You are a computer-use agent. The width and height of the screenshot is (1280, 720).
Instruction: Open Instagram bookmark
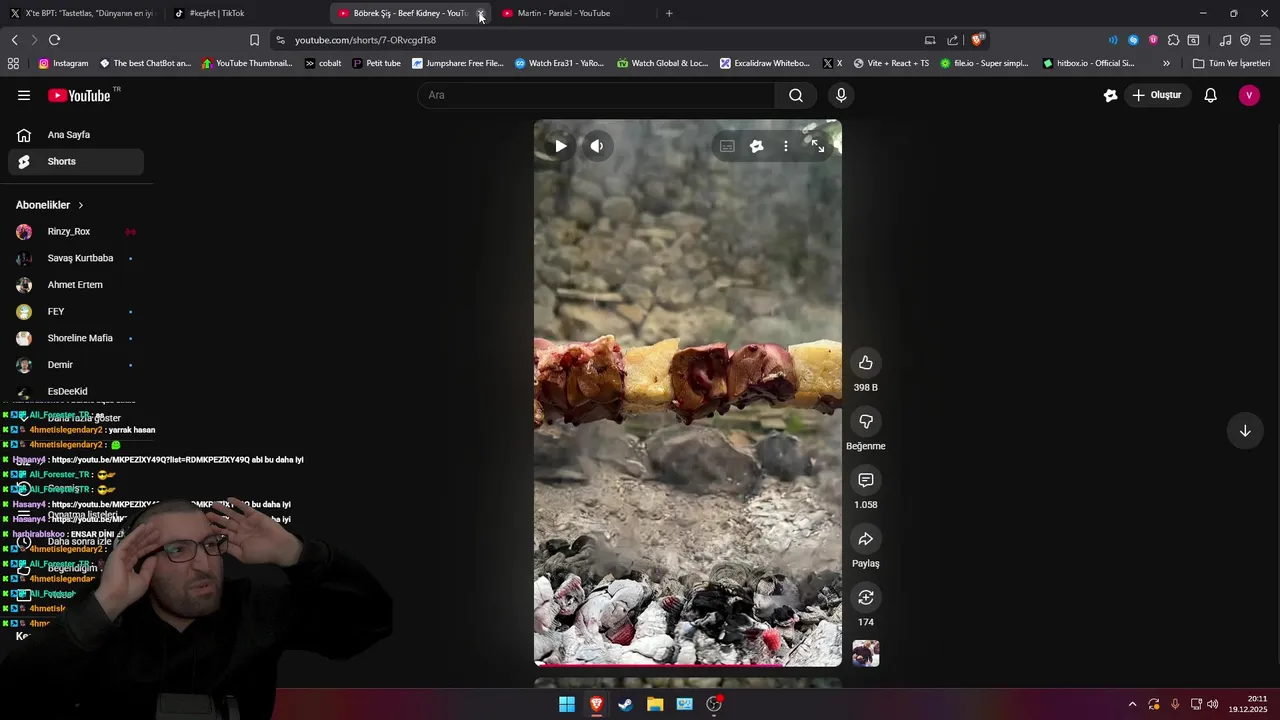click(63, 63)
